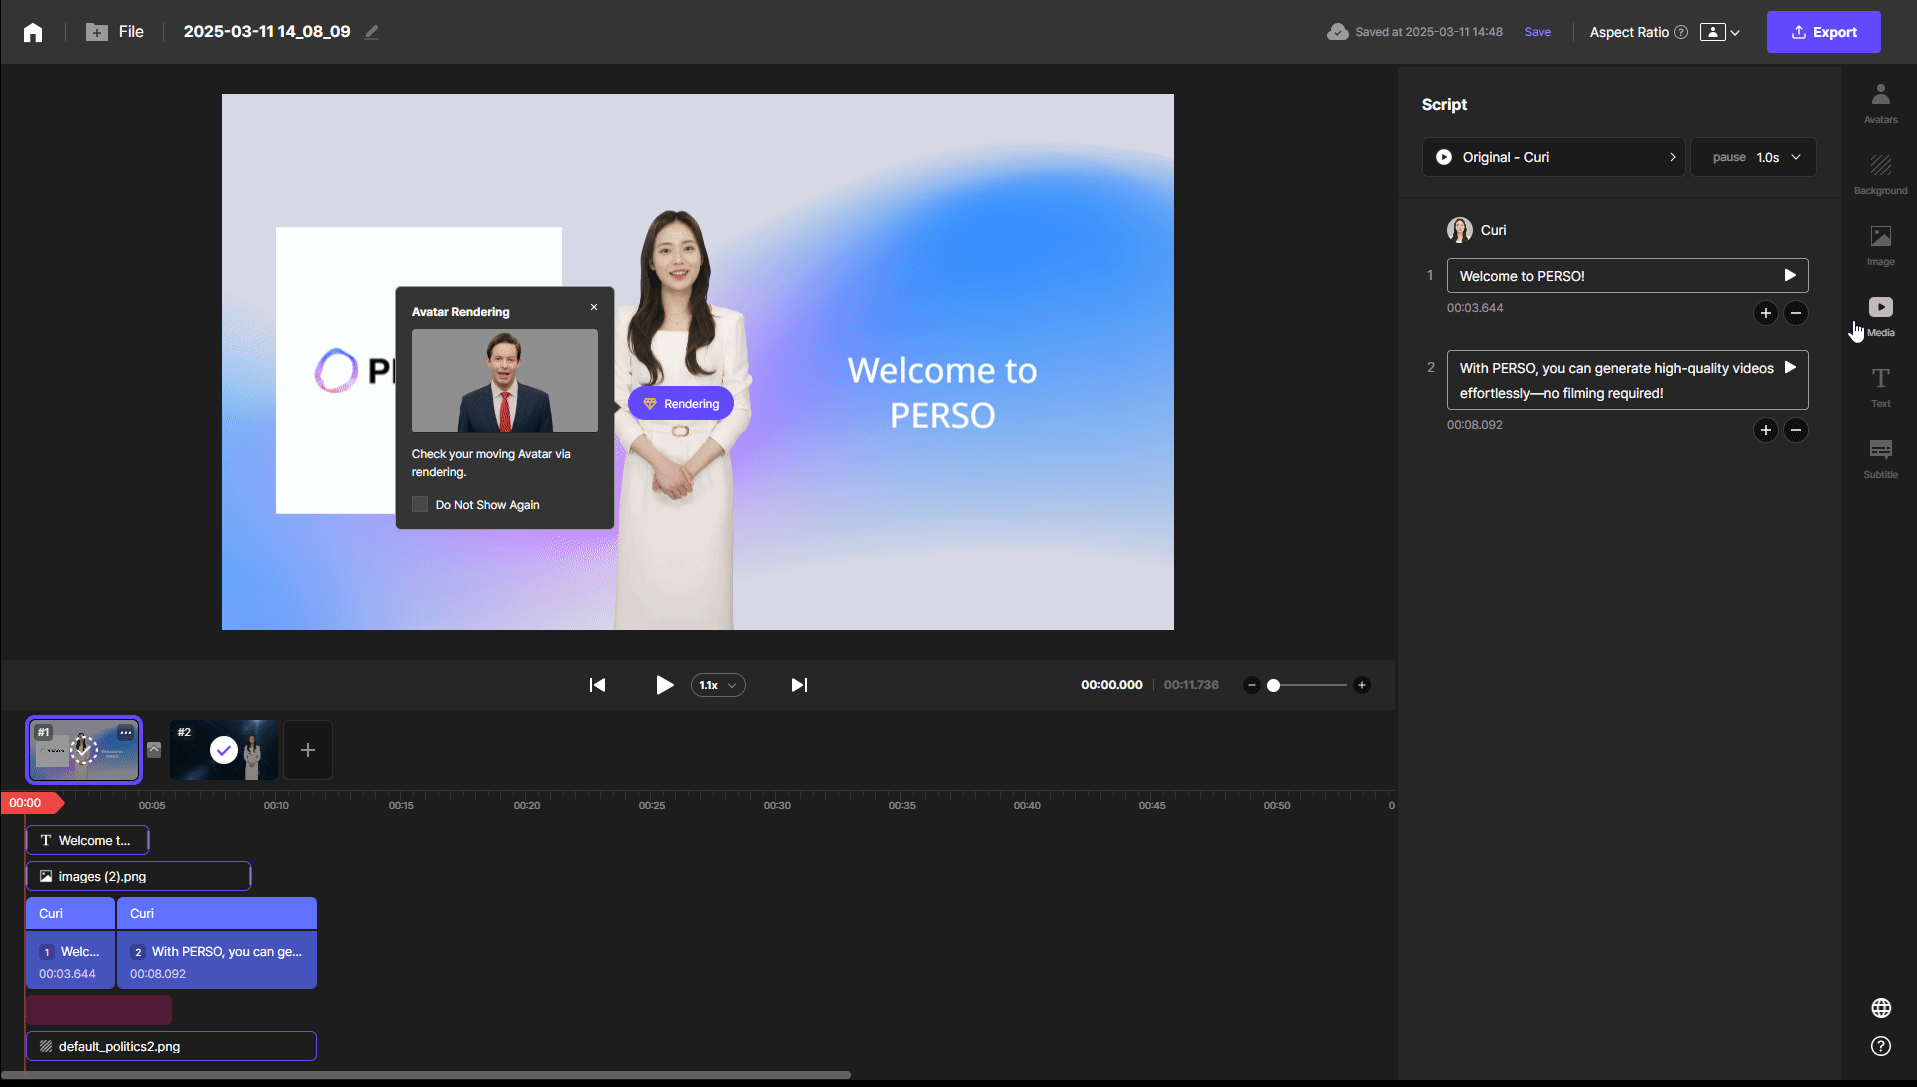Open the Background panel
The width and height of the screenshot is (1917, 1087).
pos(1880,175)
